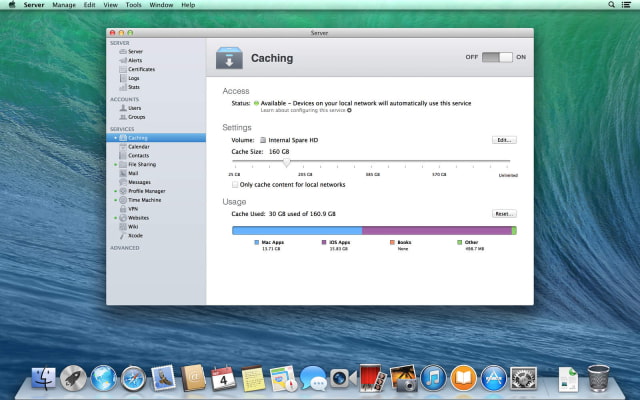This screenshot has height=400, width=640.
Task: Click the Reset... button for cache
Action: [503, 214]
